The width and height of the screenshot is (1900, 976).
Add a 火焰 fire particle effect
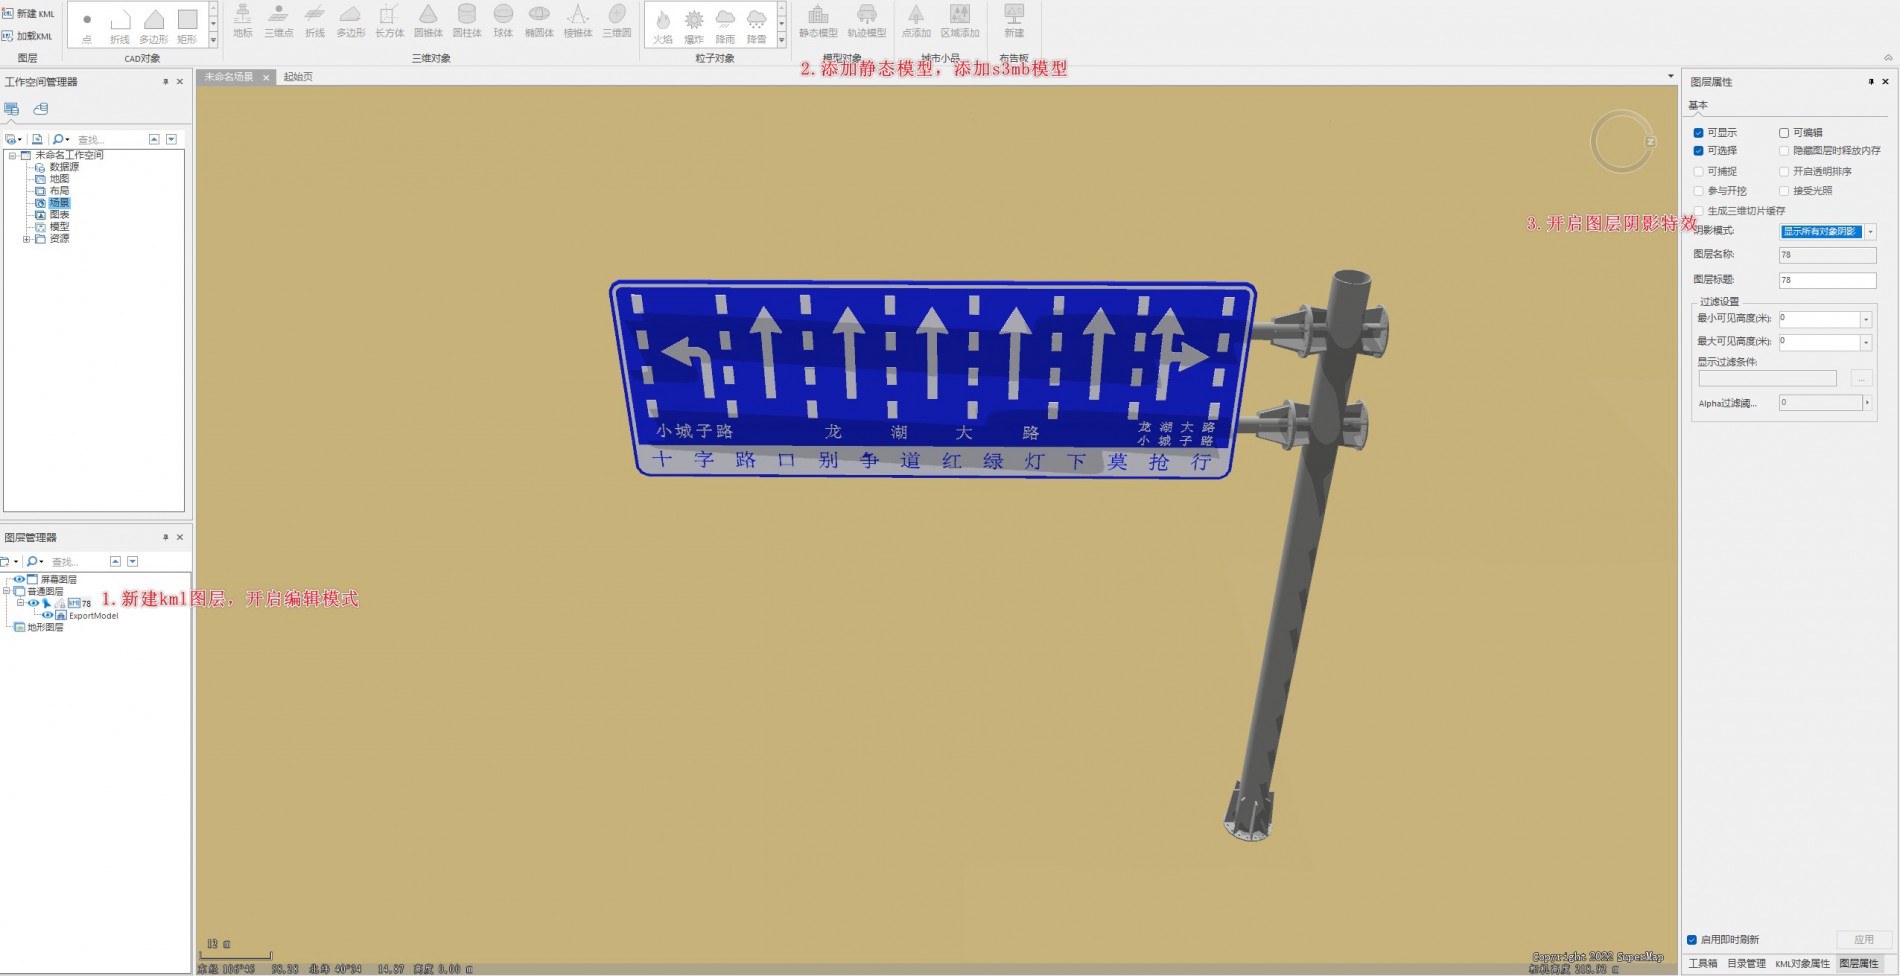point(663,27)
